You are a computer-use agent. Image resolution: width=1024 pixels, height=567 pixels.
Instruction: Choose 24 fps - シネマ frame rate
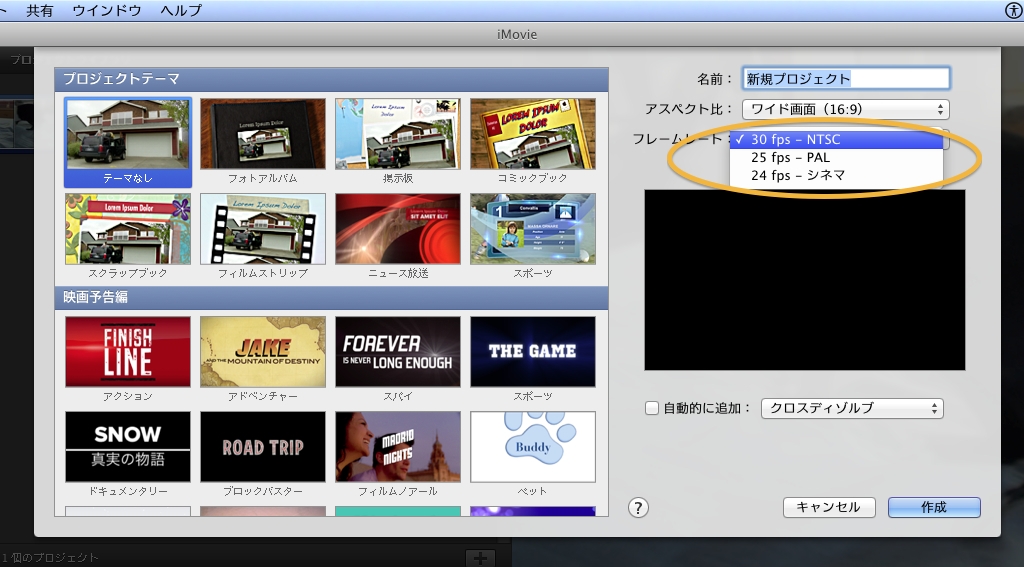pos(797,175)
